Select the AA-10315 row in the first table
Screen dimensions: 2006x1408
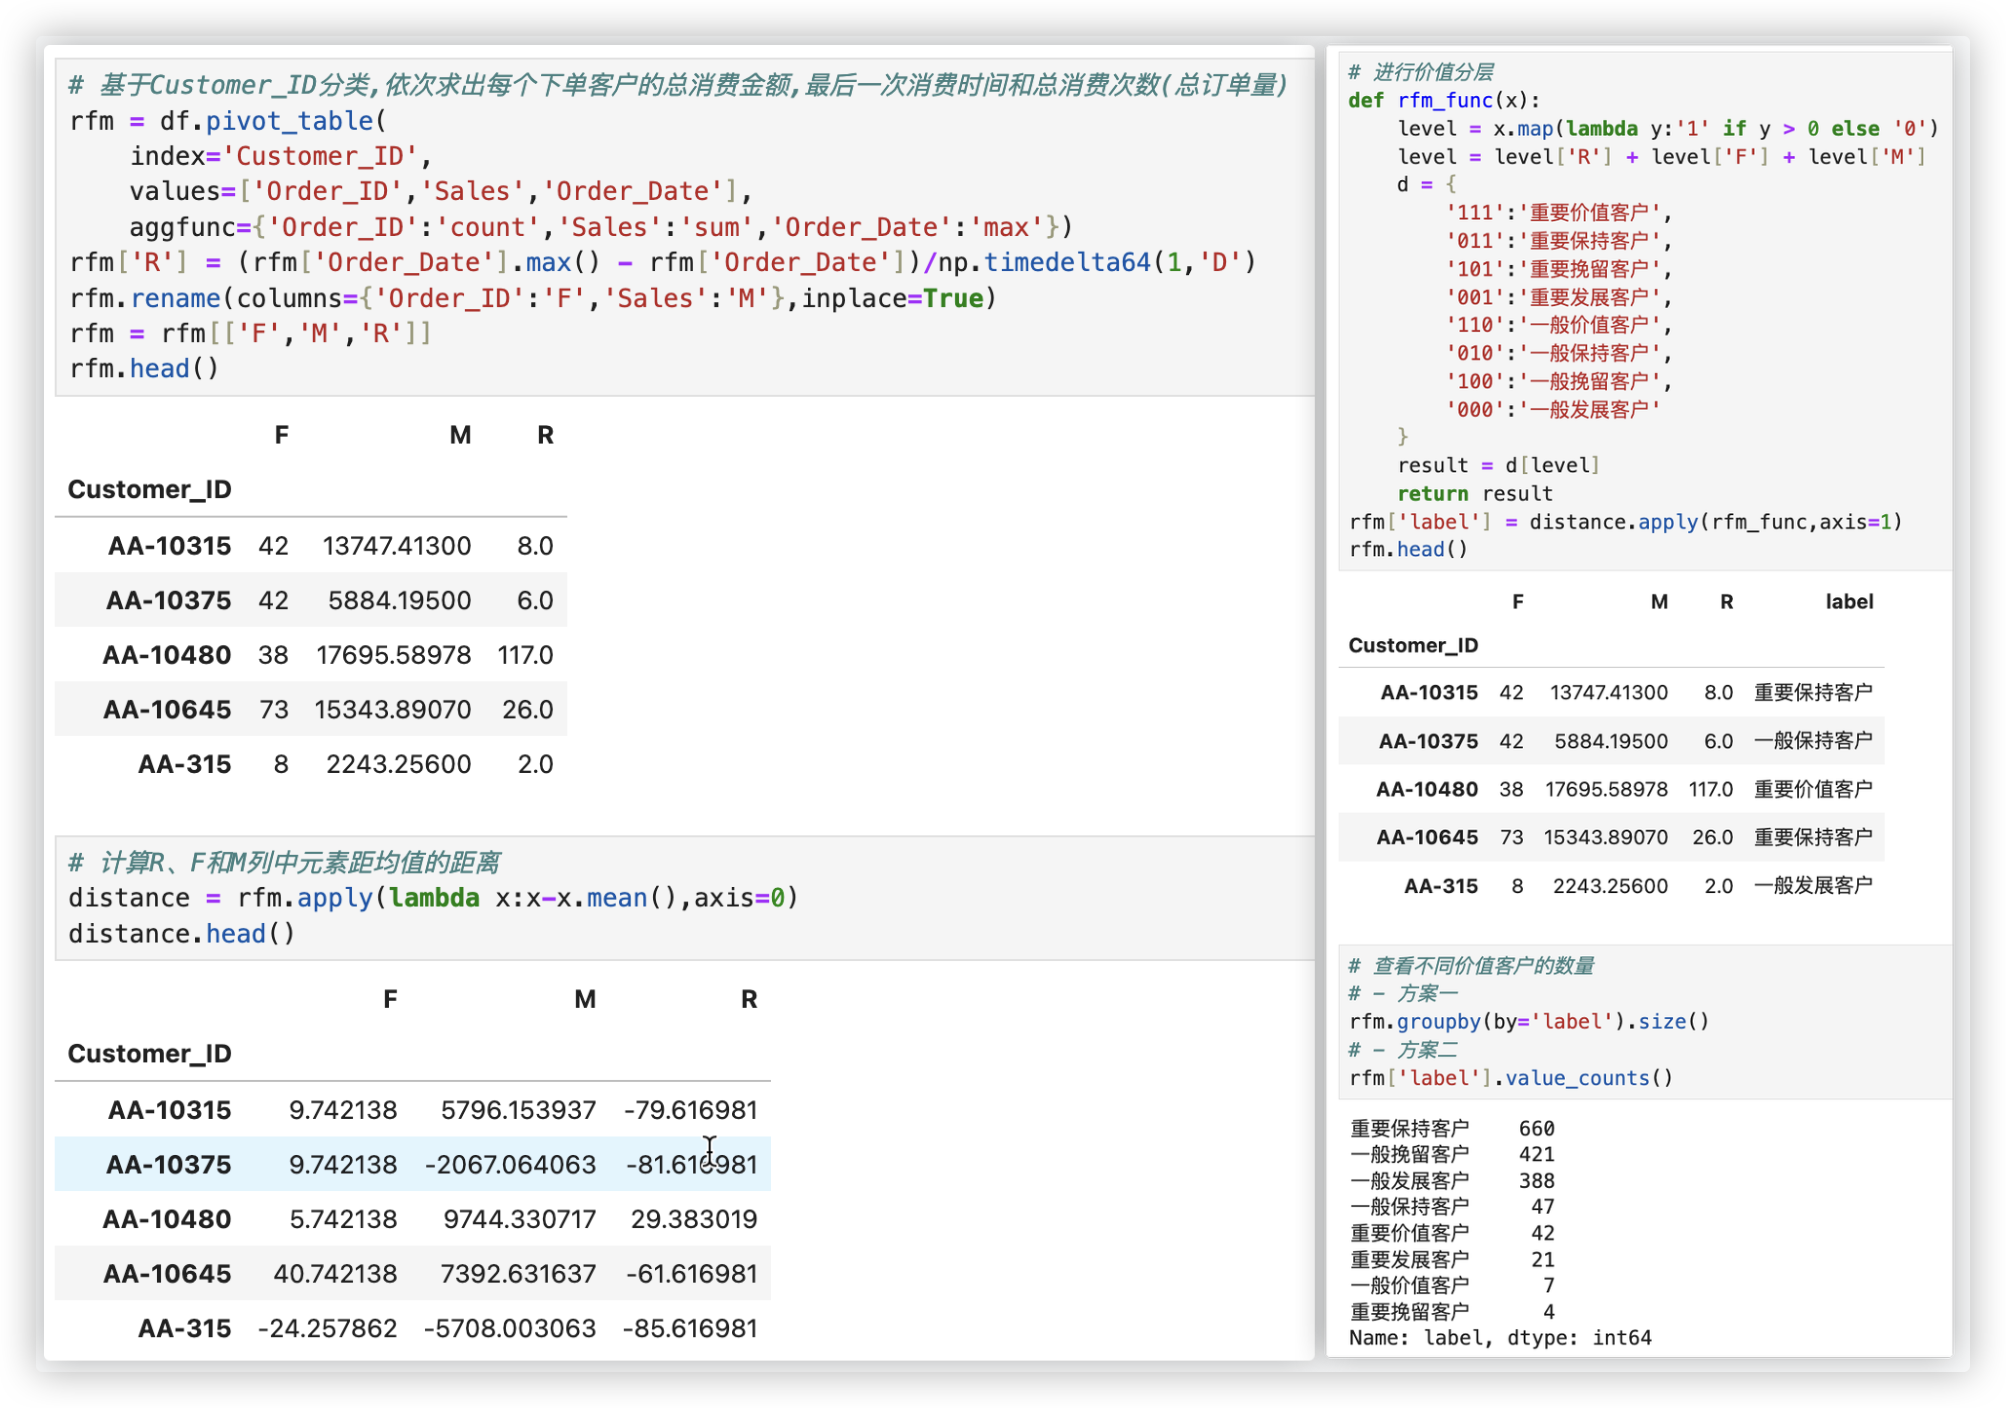click(170, 546)
